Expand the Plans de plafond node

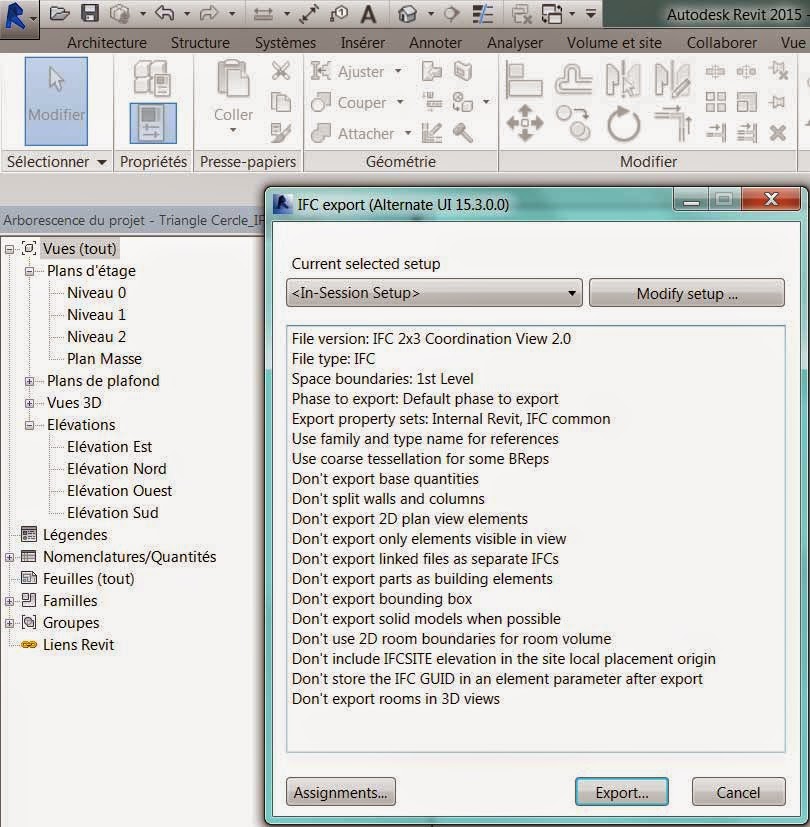click(30, 381)
